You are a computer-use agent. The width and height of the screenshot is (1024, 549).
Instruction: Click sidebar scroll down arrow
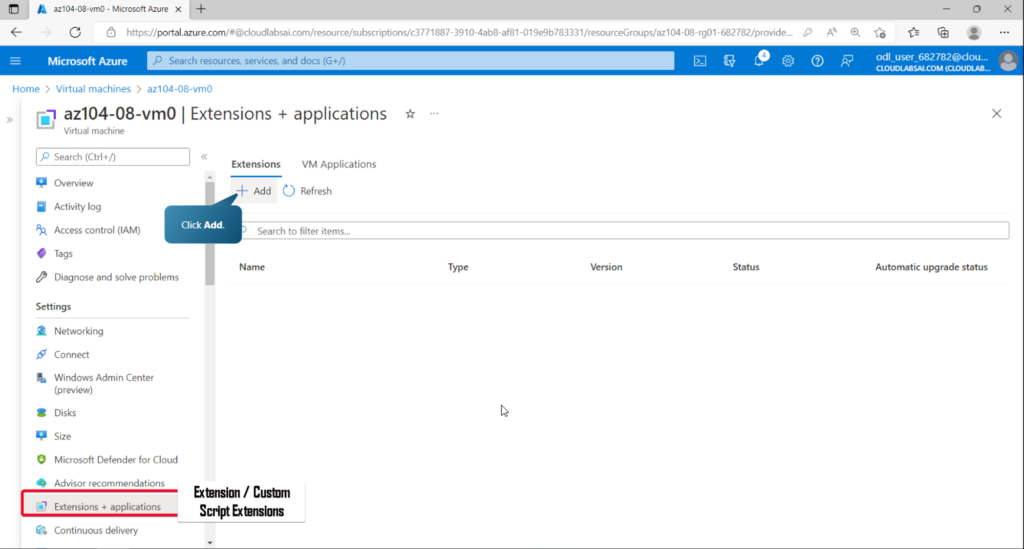210,542
